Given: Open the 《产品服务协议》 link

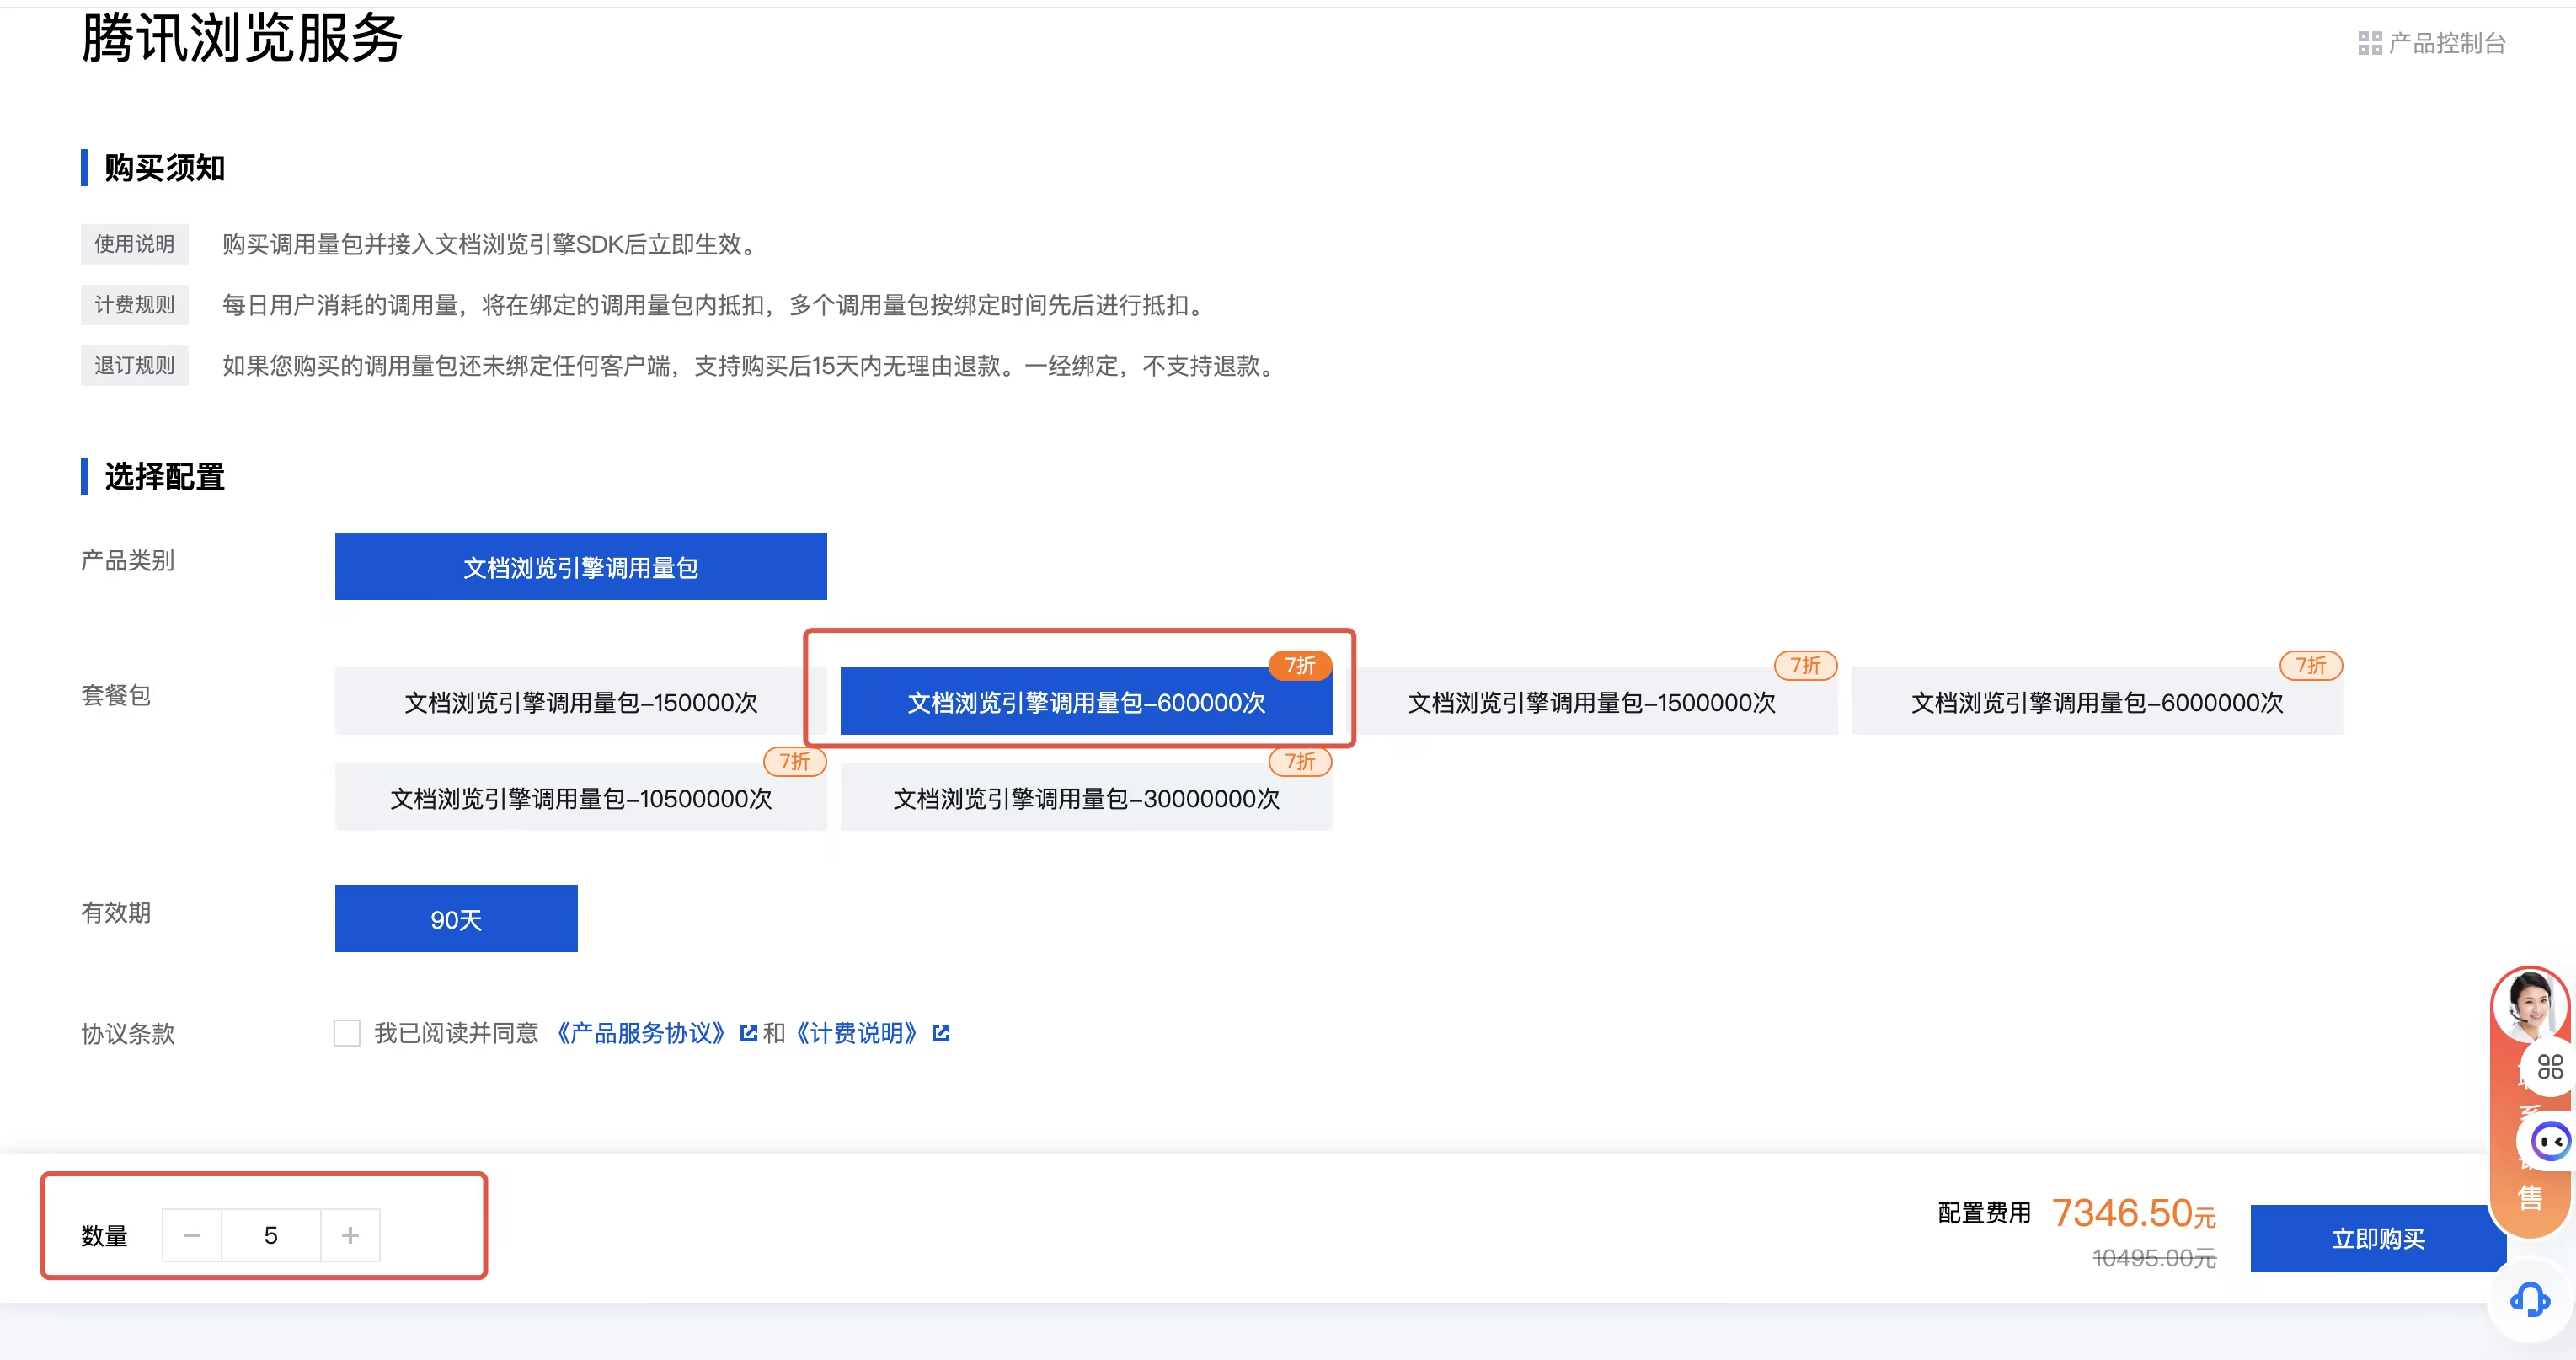Looking at the screenshot, I should (x=640, y=1033).
